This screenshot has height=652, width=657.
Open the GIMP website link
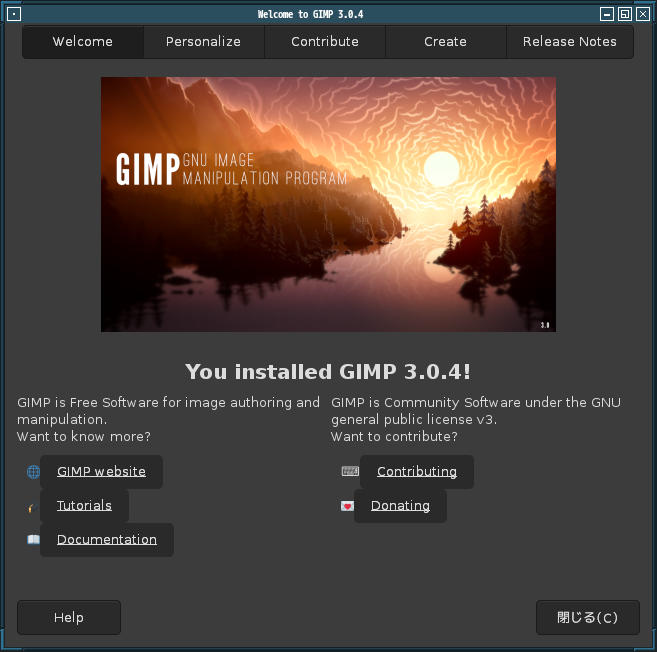101,472
